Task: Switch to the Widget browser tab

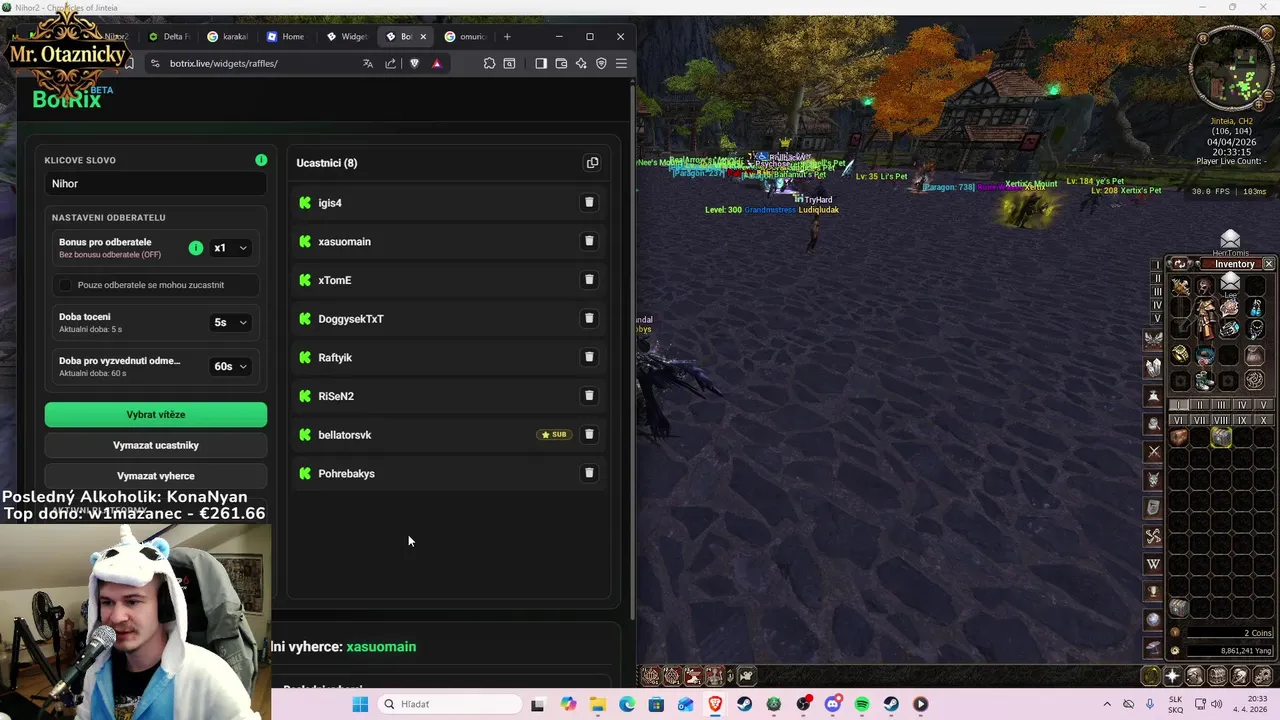Action: click(347, 37)
